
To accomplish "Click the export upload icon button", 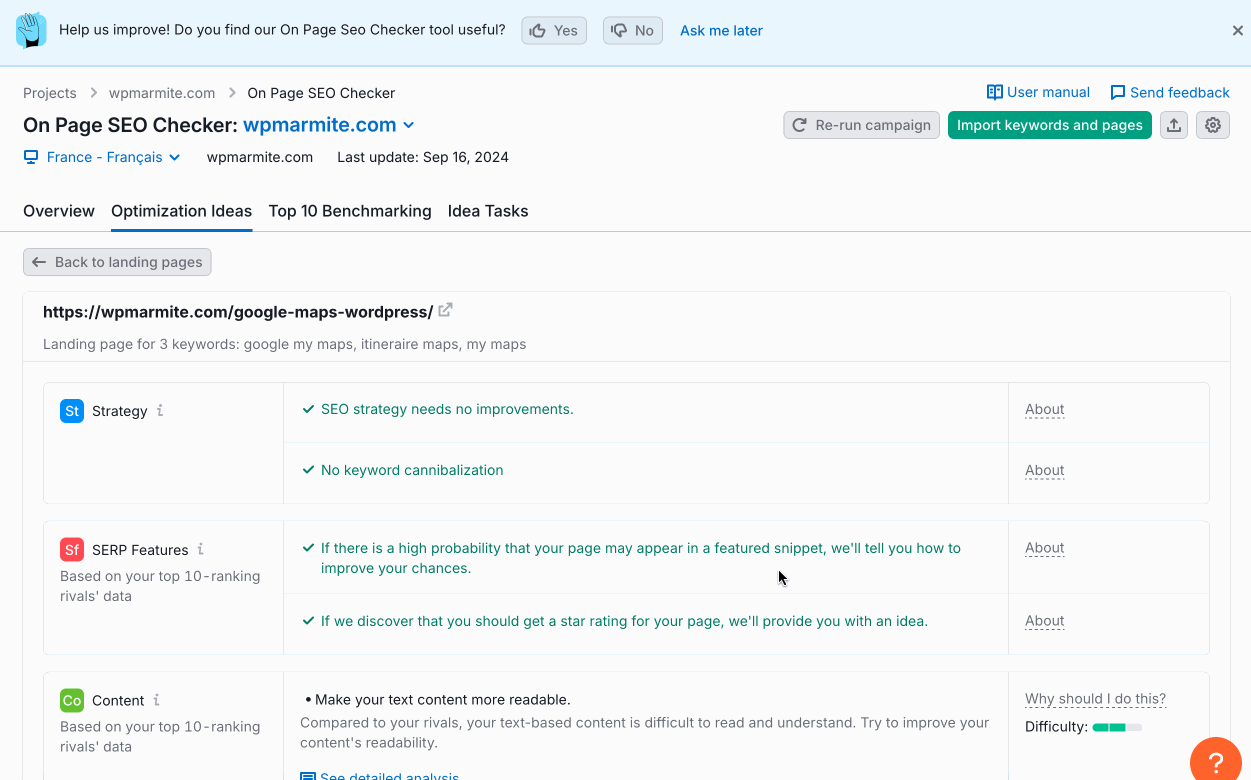I will click(1174, 125).
